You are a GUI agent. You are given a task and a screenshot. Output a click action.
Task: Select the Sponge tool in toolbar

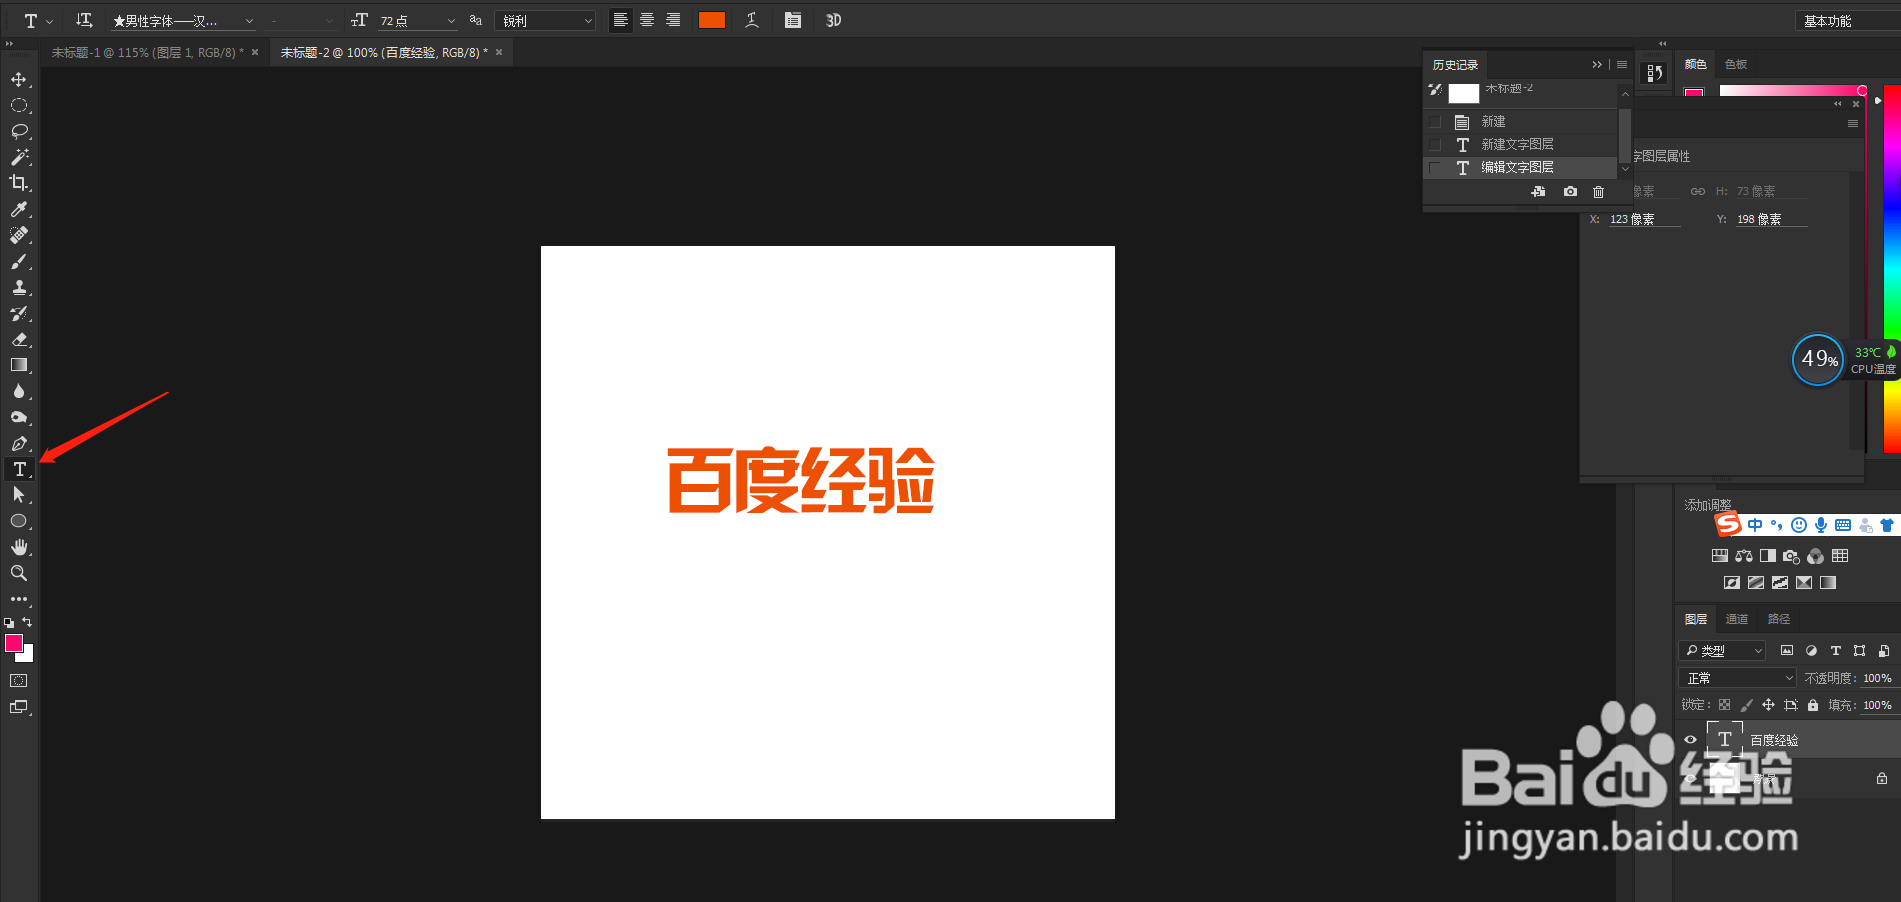point(19,417)
